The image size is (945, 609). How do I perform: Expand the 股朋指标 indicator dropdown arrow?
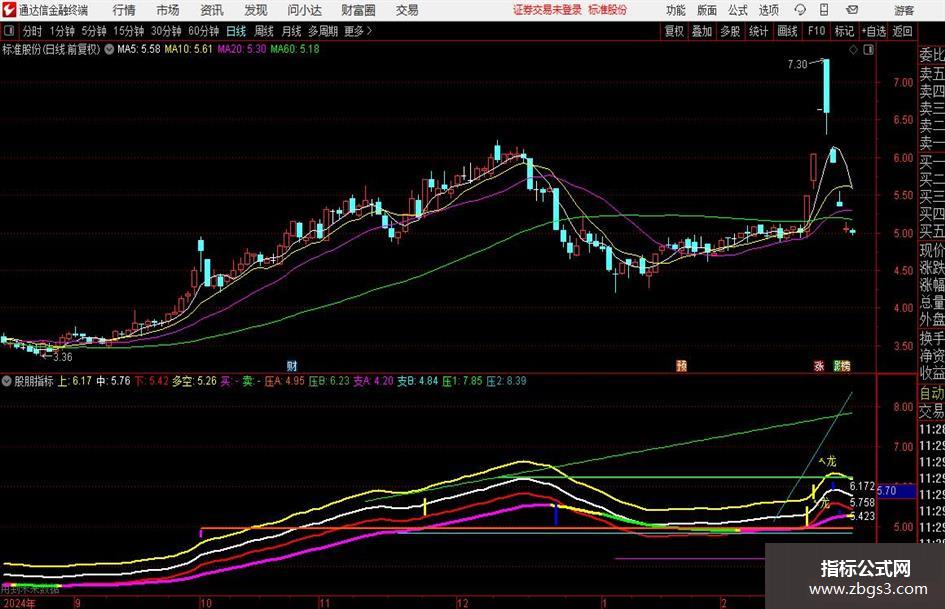pos(7,381)
